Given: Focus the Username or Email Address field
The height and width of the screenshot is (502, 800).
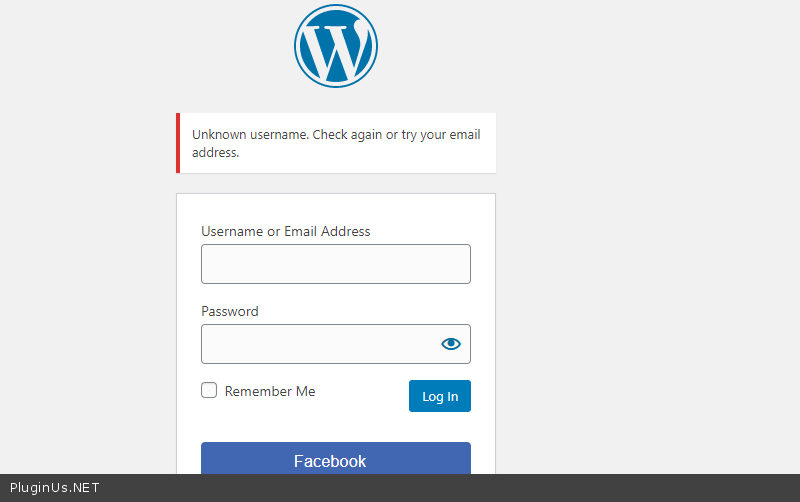Looking at the screenshot, I should 336,264.
